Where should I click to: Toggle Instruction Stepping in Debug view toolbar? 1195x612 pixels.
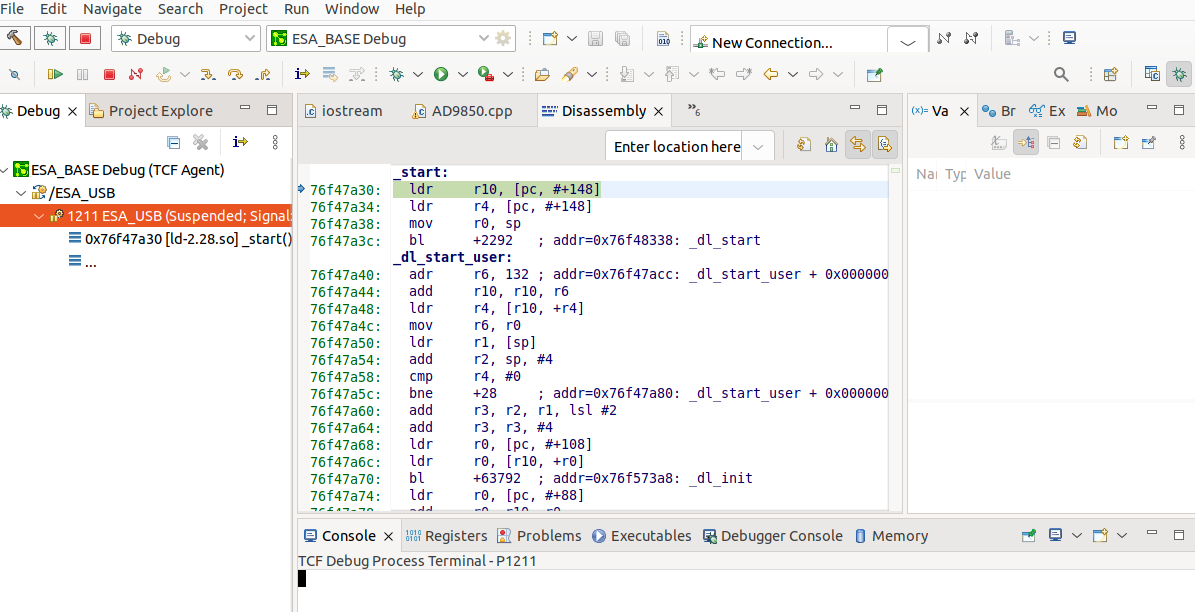[241, 142]
